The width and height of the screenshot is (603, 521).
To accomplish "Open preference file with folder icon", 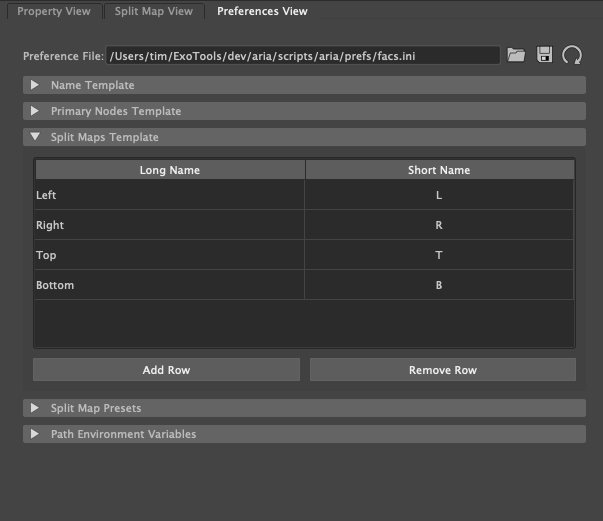I will point(516,55).
